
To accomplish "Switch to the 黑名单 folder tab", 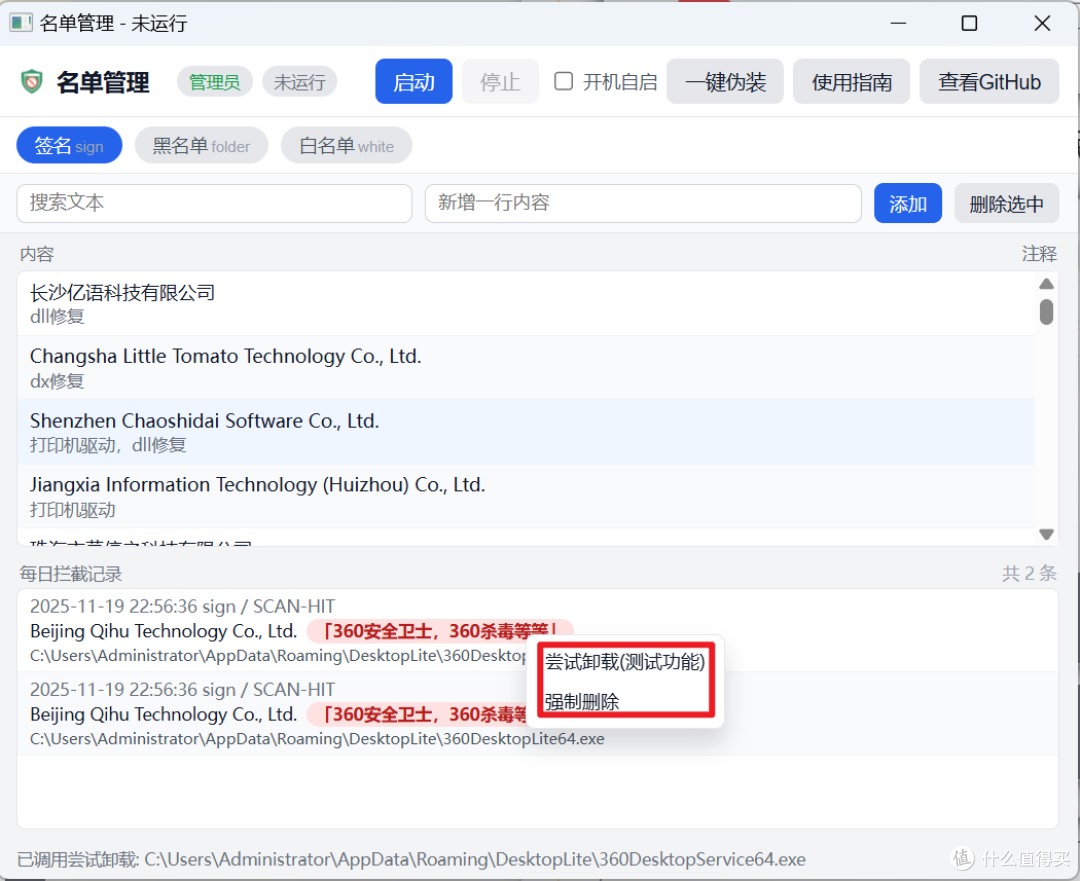I will tap(201, 145).
